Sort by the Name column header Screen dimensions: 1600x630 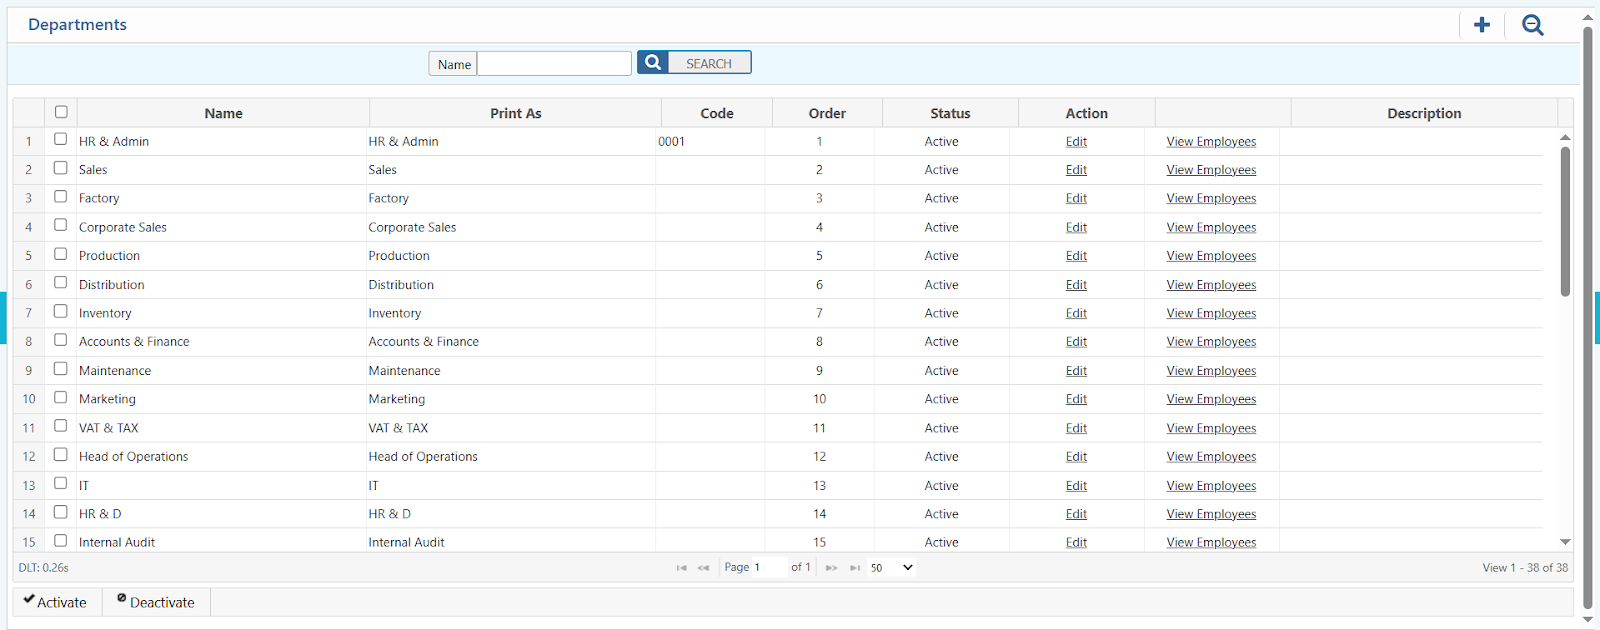pos(223,113)
